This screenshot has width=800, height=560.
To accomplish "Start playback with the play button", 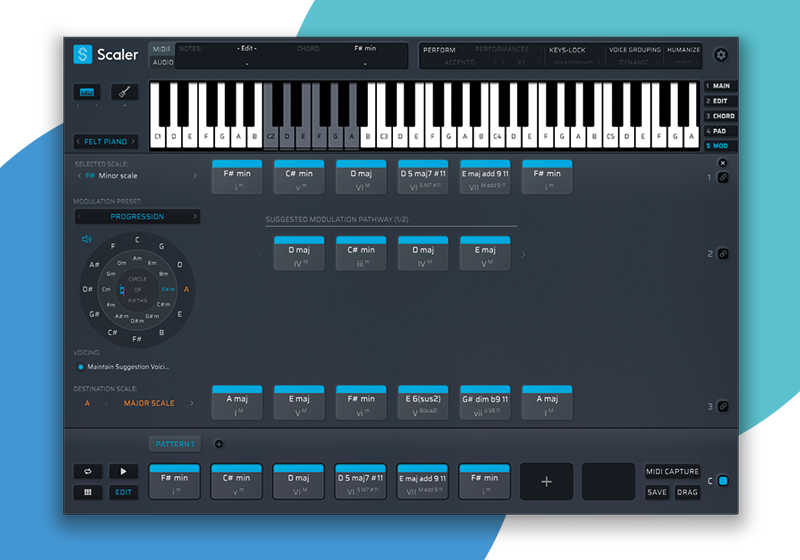I will [x=123, y=471].
